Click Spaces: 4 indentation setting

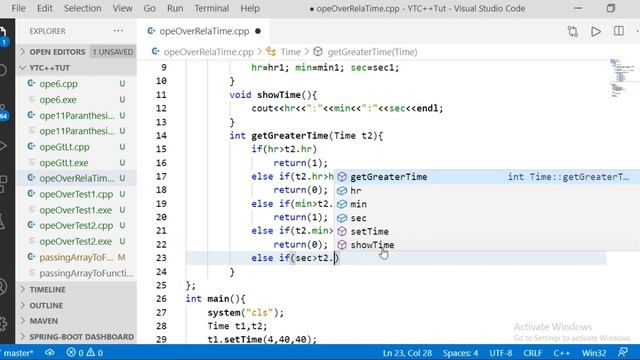pyautogui.click(x=460, y=353)
